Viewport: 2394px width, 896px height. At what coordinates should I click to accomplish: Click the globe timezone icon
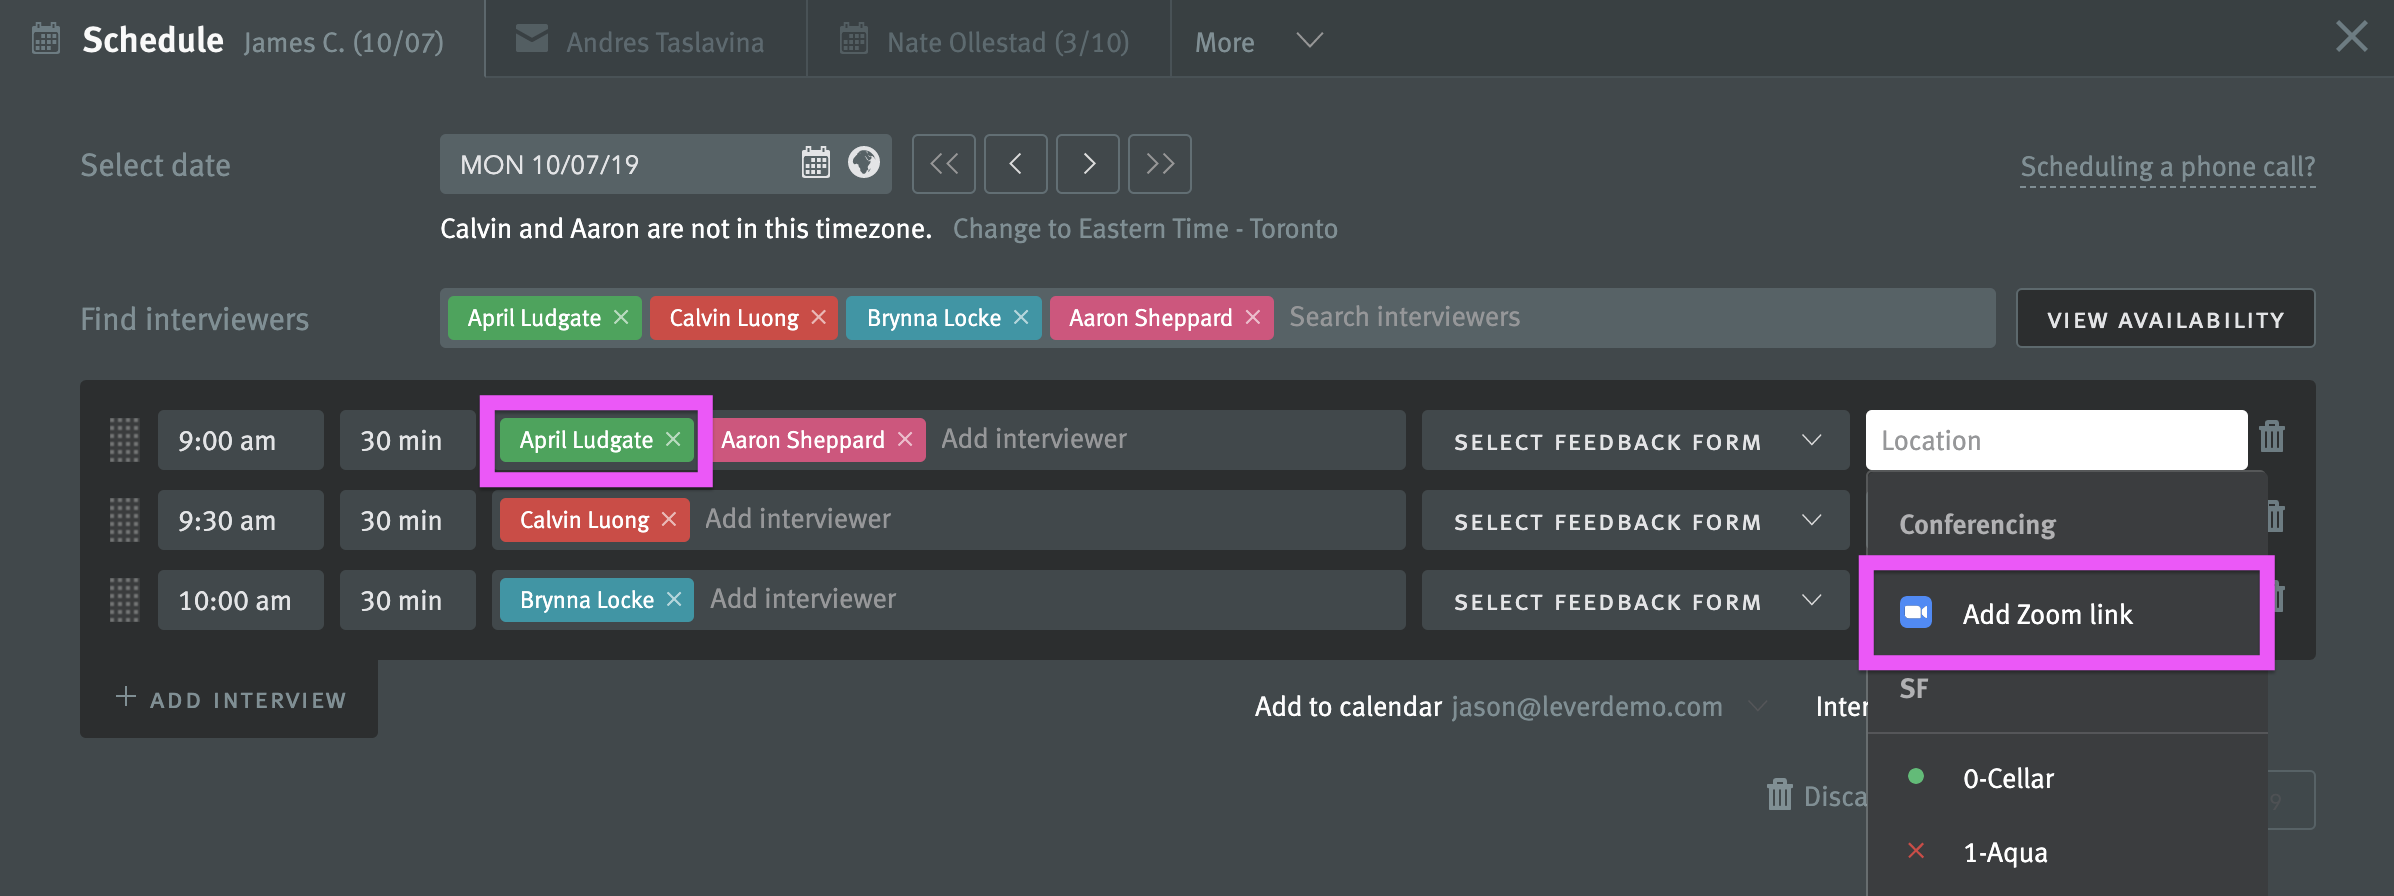[863, 163]
